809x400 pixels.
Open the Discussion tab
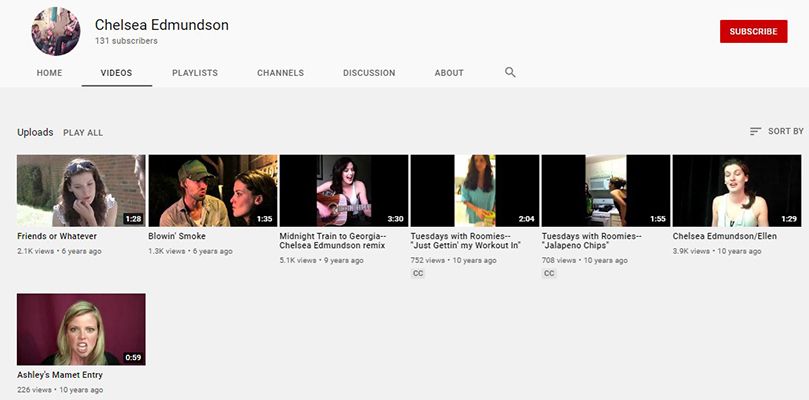[x=369, y=73]
